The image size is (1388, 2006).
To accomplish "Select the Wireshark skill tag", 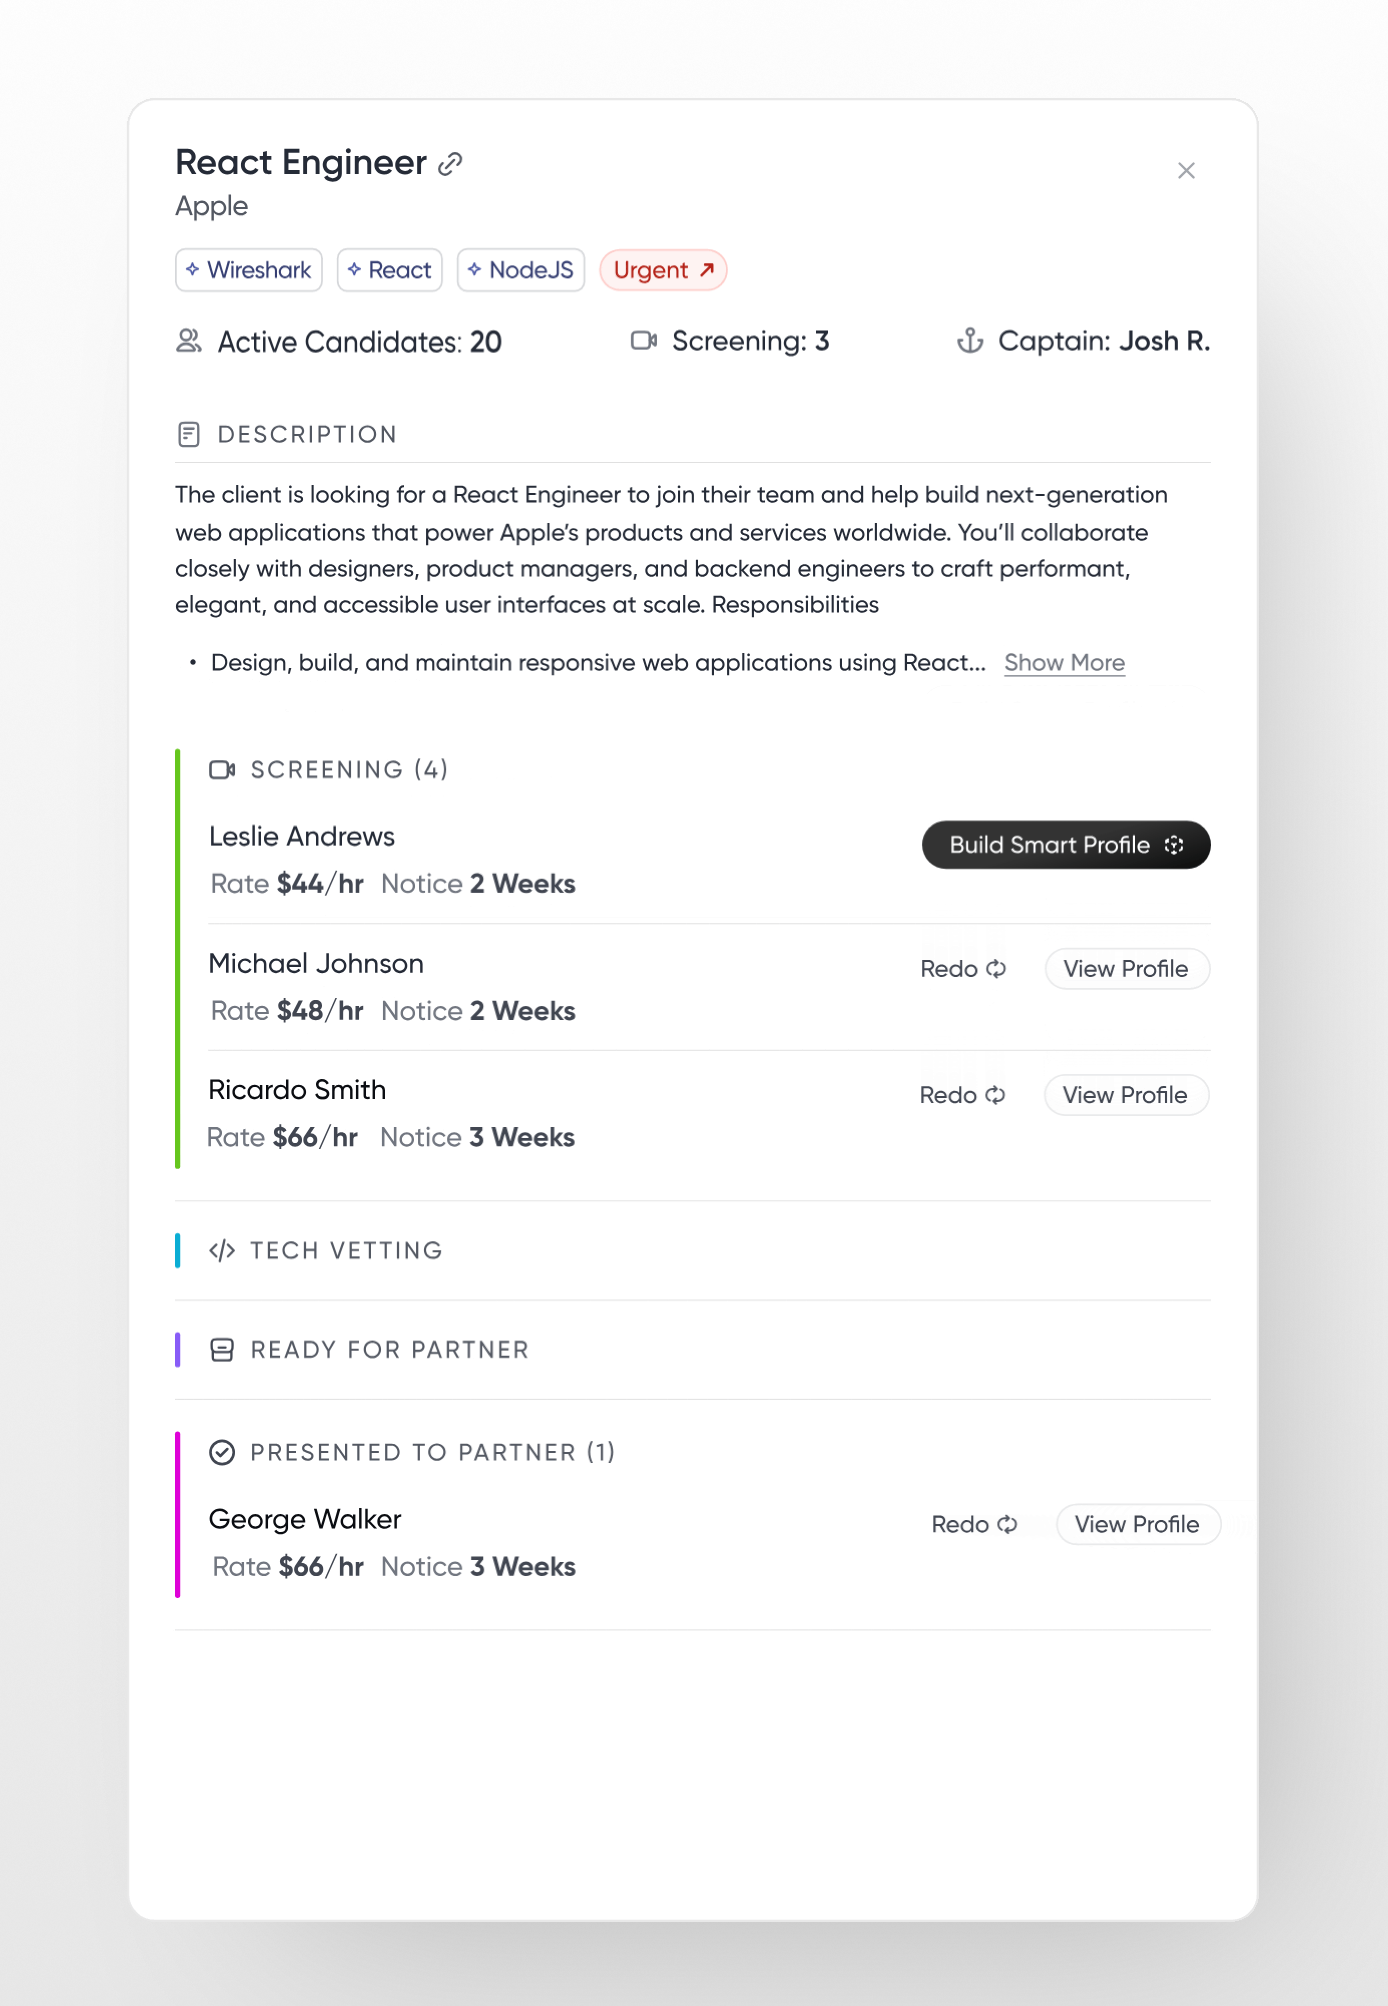I will pos(248,269).
